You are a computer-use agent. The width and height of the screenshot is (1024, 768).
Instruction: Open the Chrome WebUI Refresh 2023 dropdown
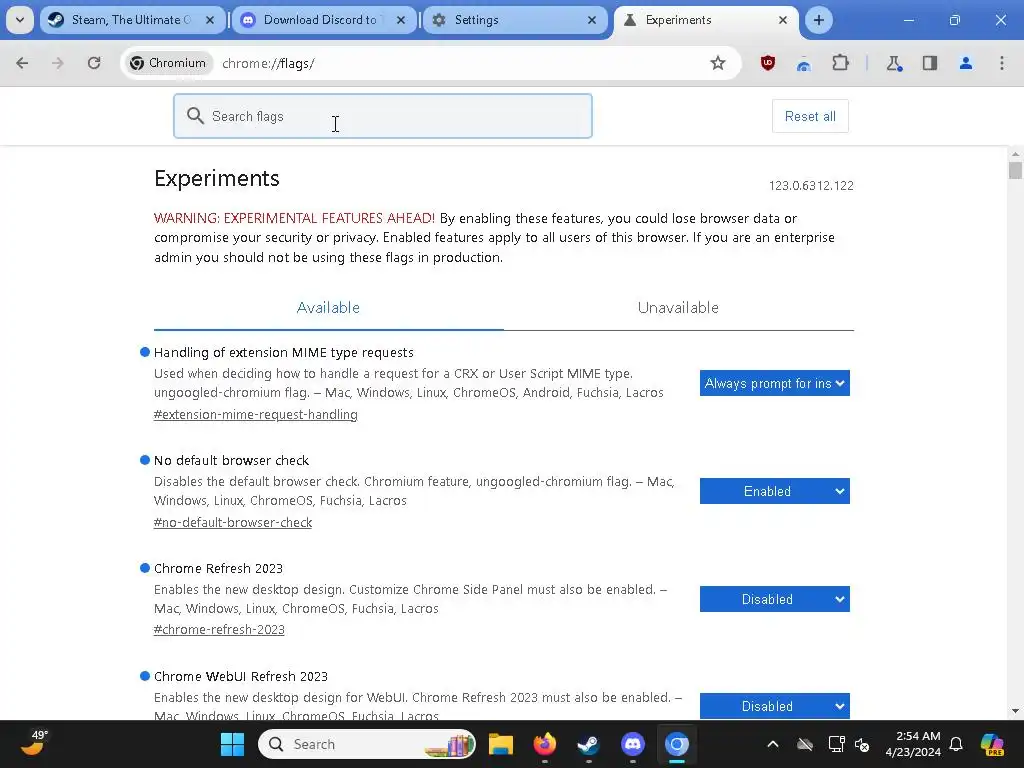[x=775, y=706]
